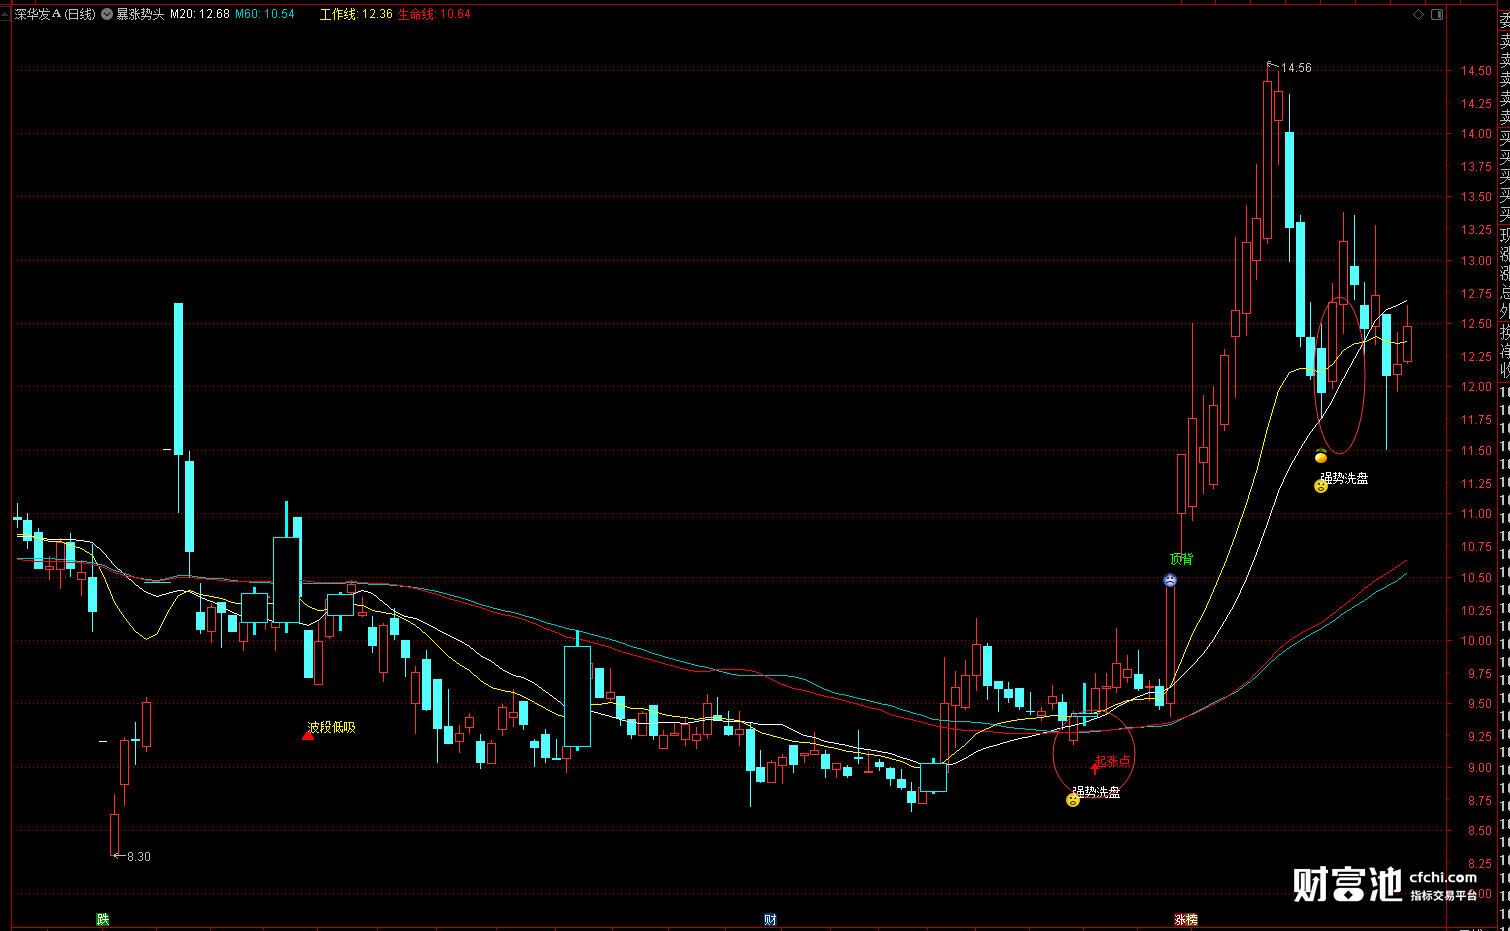Click the red arrow beside 起涨点
The height and width of the screenshot is (931, 1510).
coord(1095,768)
